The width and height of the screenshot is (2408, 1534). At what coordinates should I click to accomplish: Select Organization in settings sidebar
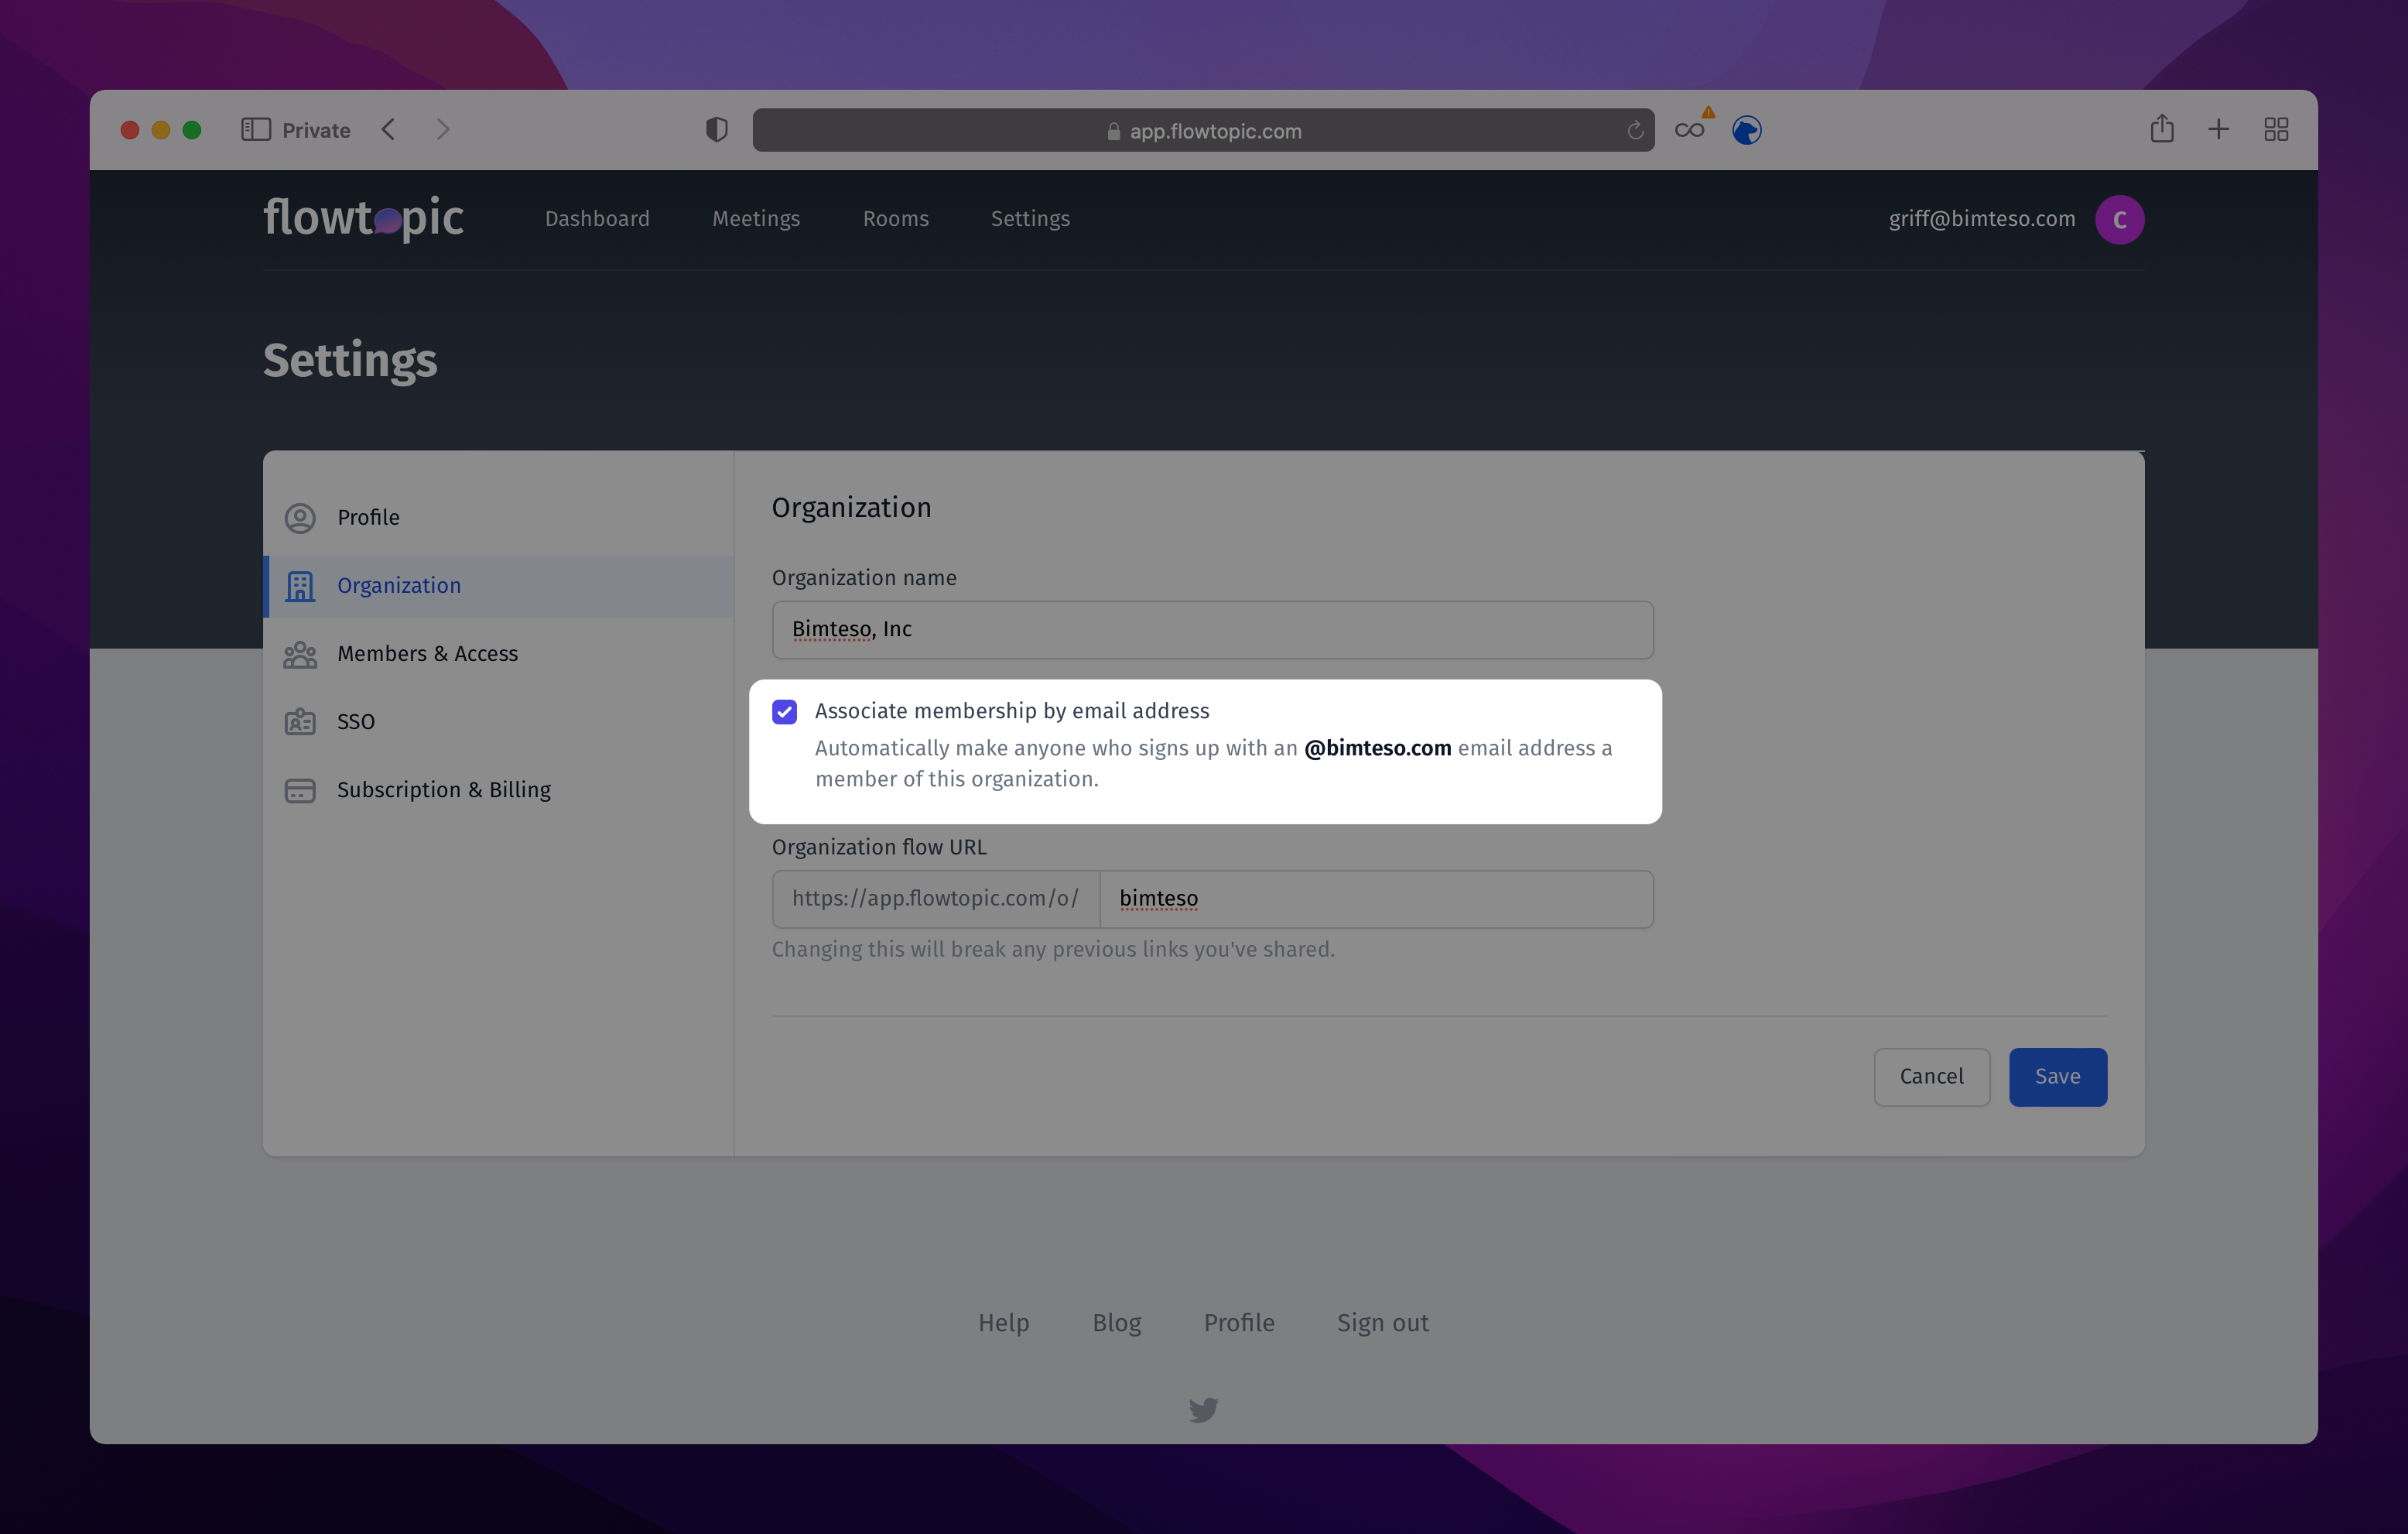(499, 586)
